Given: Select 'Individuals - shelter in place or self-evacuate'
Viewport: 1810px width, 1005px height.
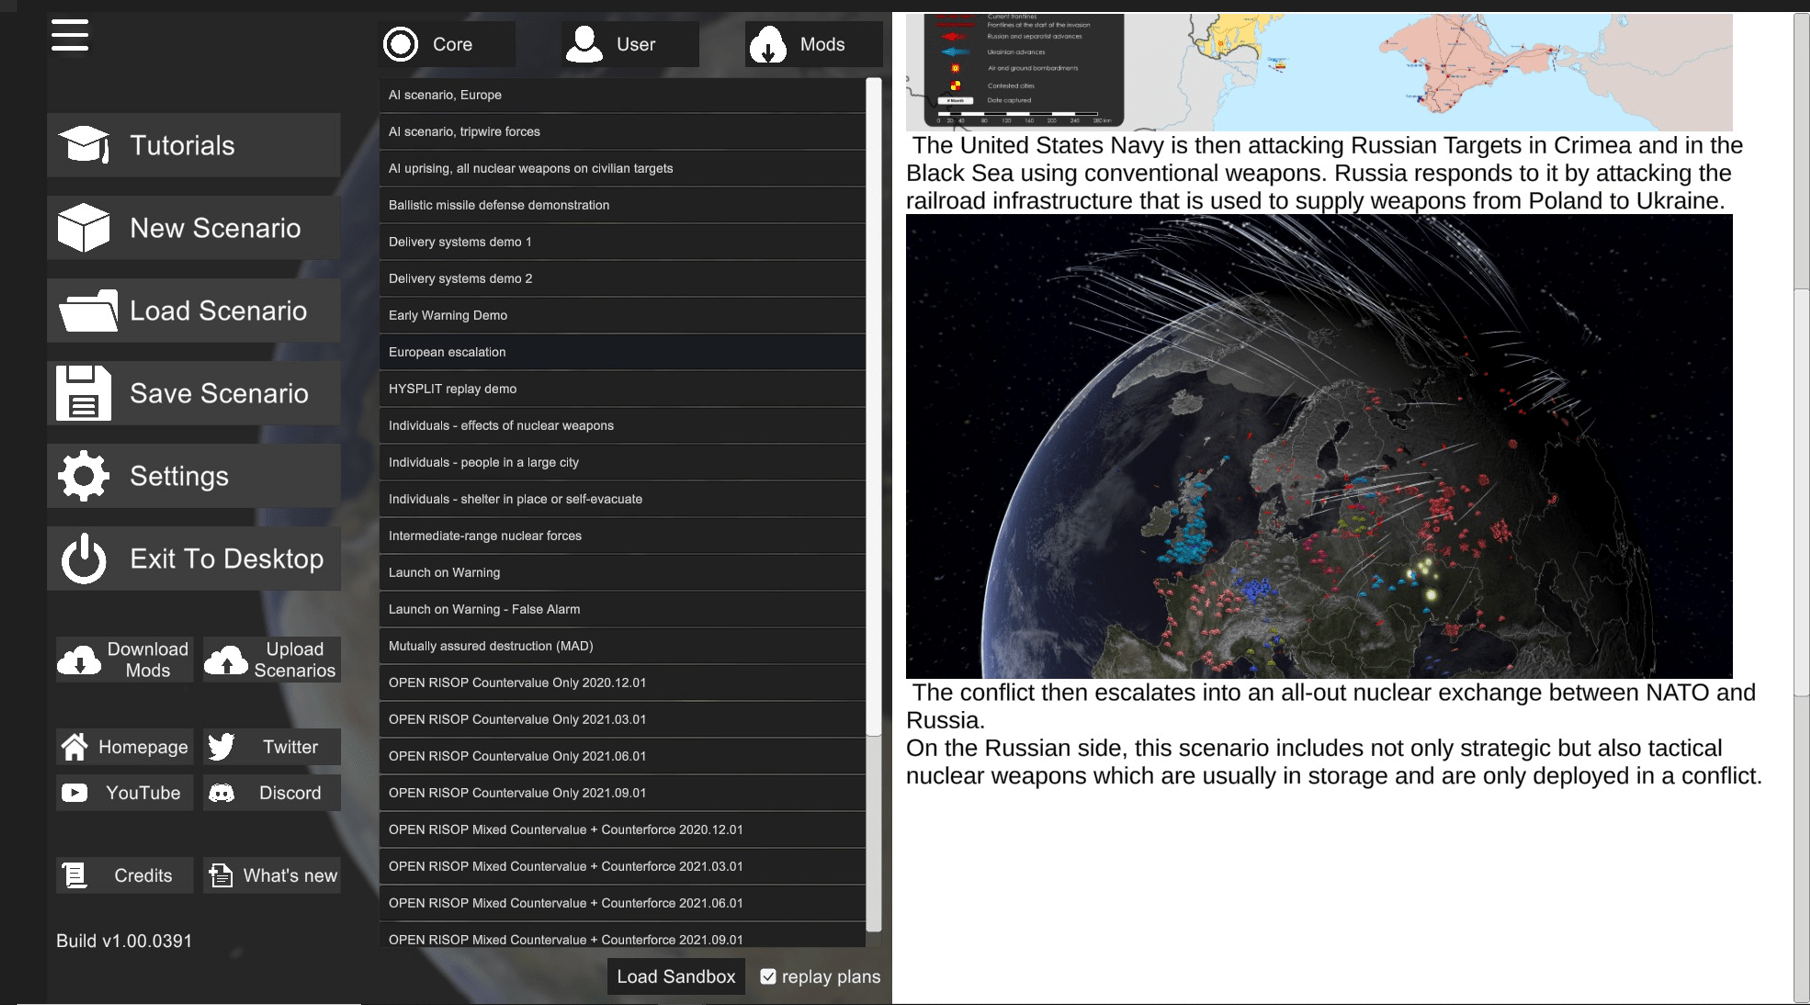Looking at the screenshot, I should 622,499.
